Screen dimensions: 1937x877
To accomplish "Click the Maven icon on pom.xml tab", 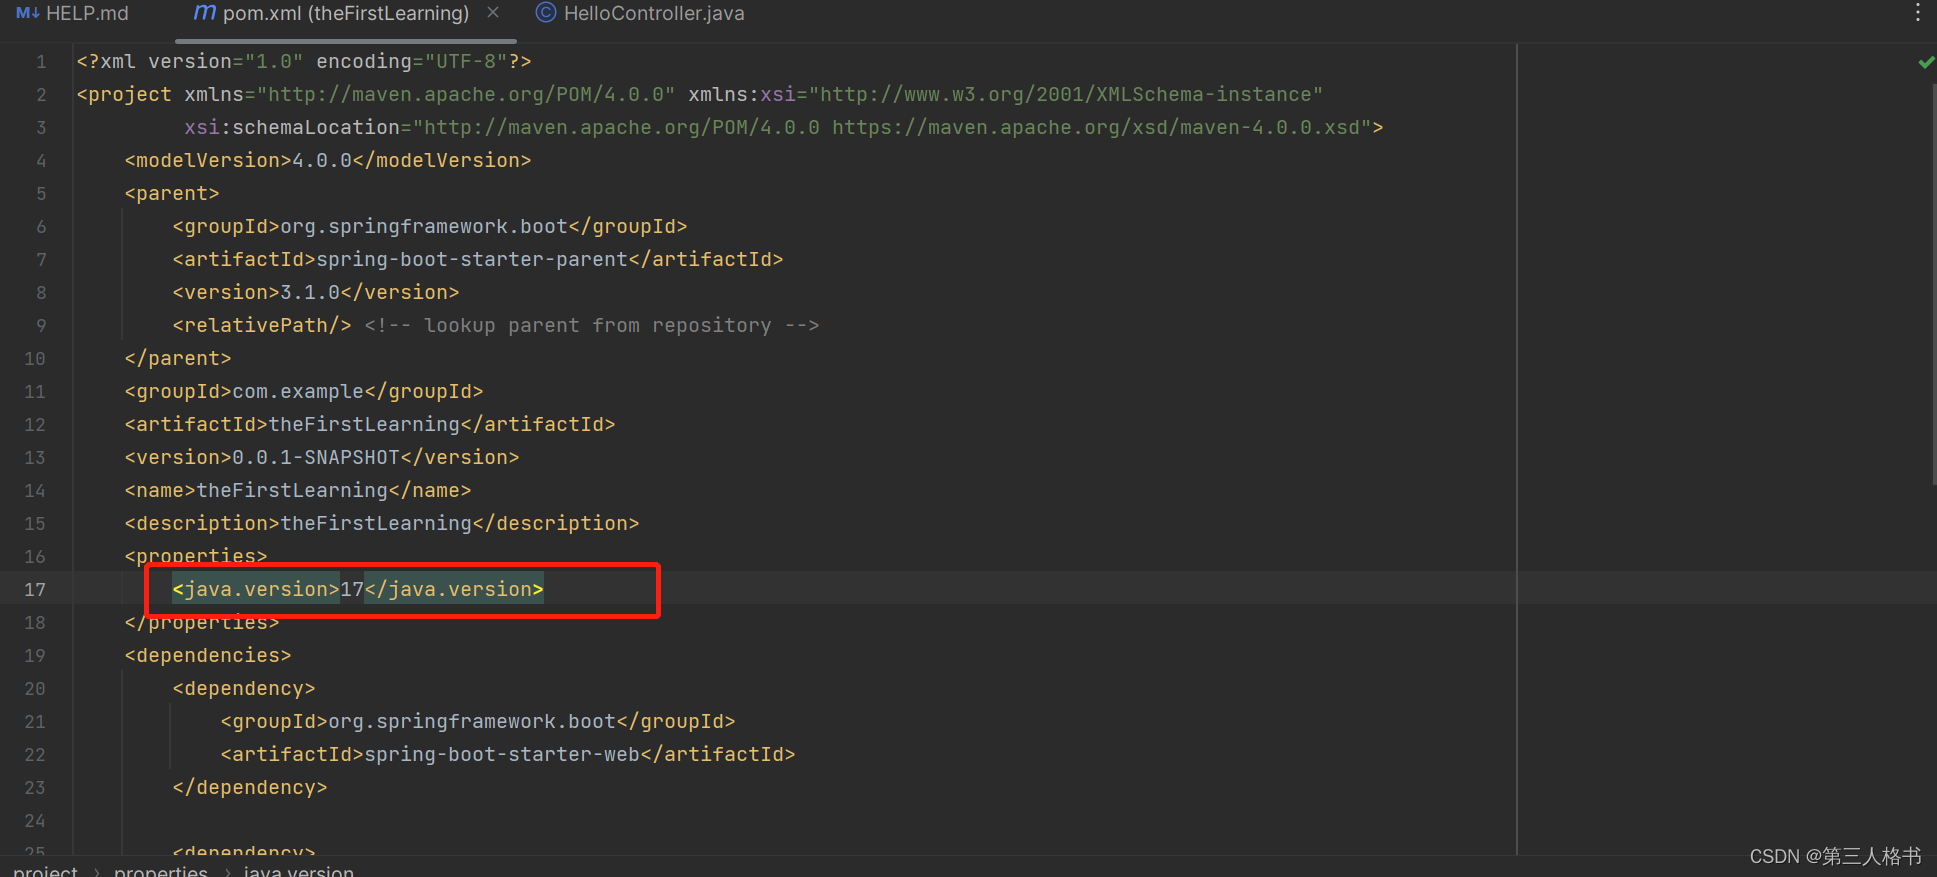I will [205, 13].
